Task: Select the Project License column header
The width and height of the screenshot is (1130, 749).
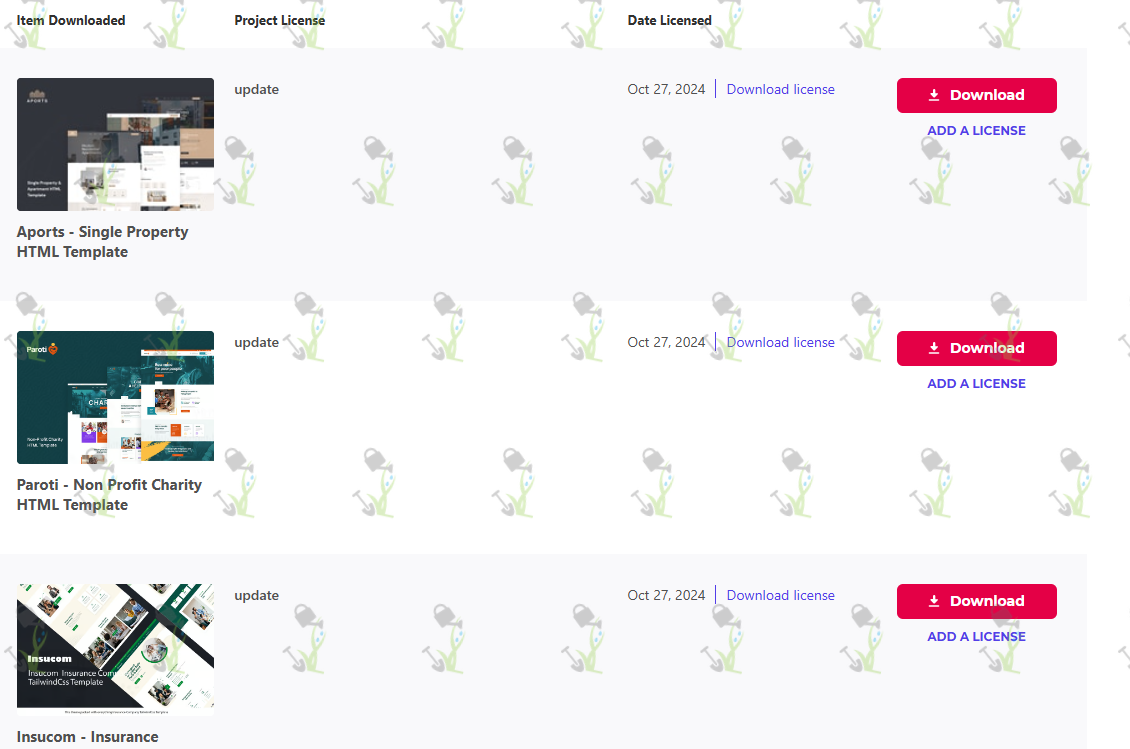Action: 280,20
